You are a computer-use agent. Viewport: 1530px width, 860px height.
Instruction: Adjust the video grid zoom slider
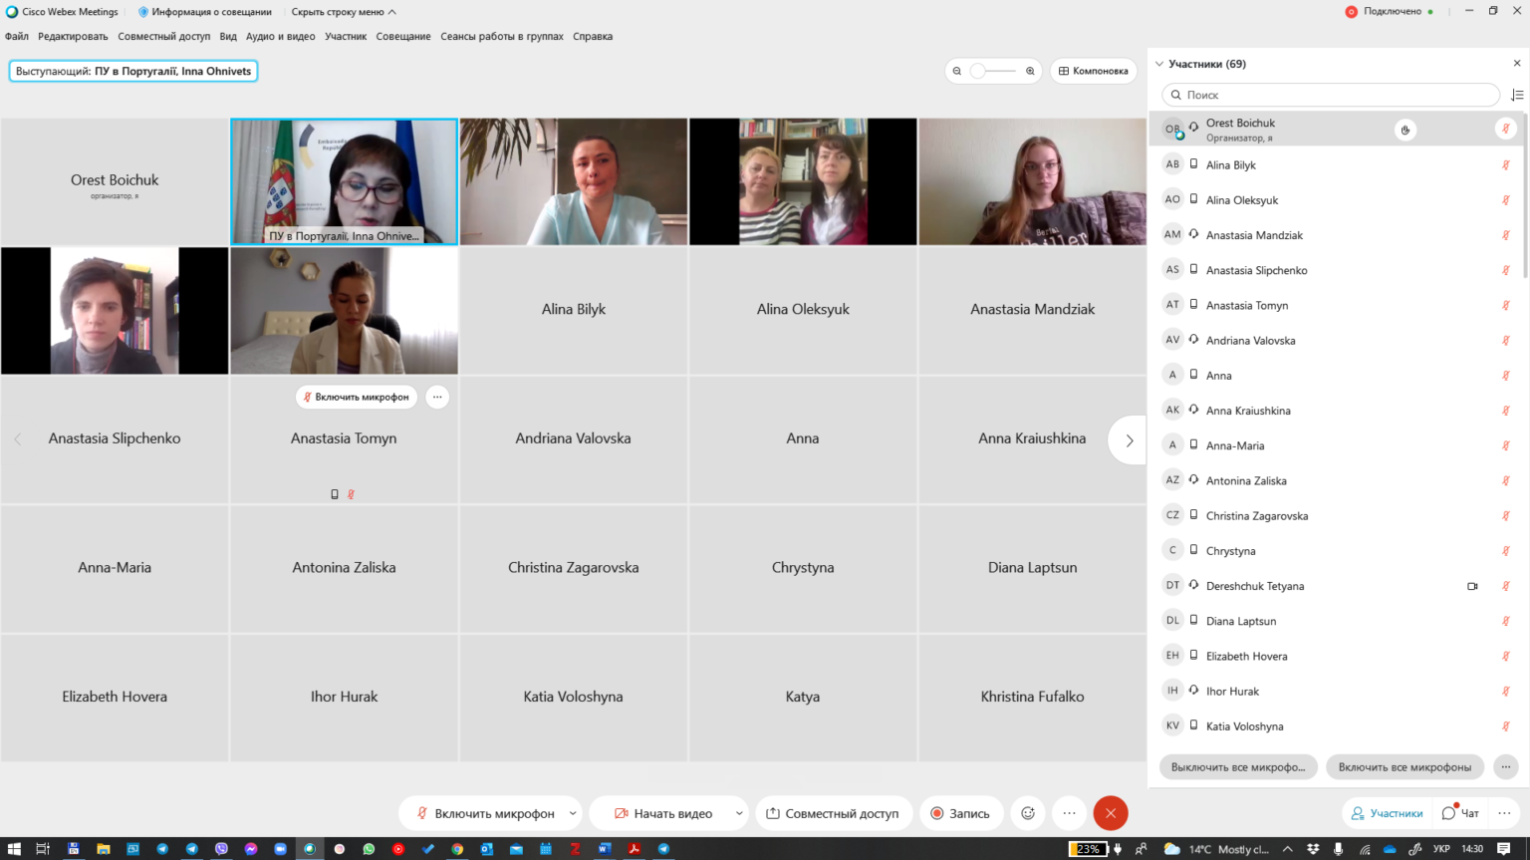click(993, 71)
